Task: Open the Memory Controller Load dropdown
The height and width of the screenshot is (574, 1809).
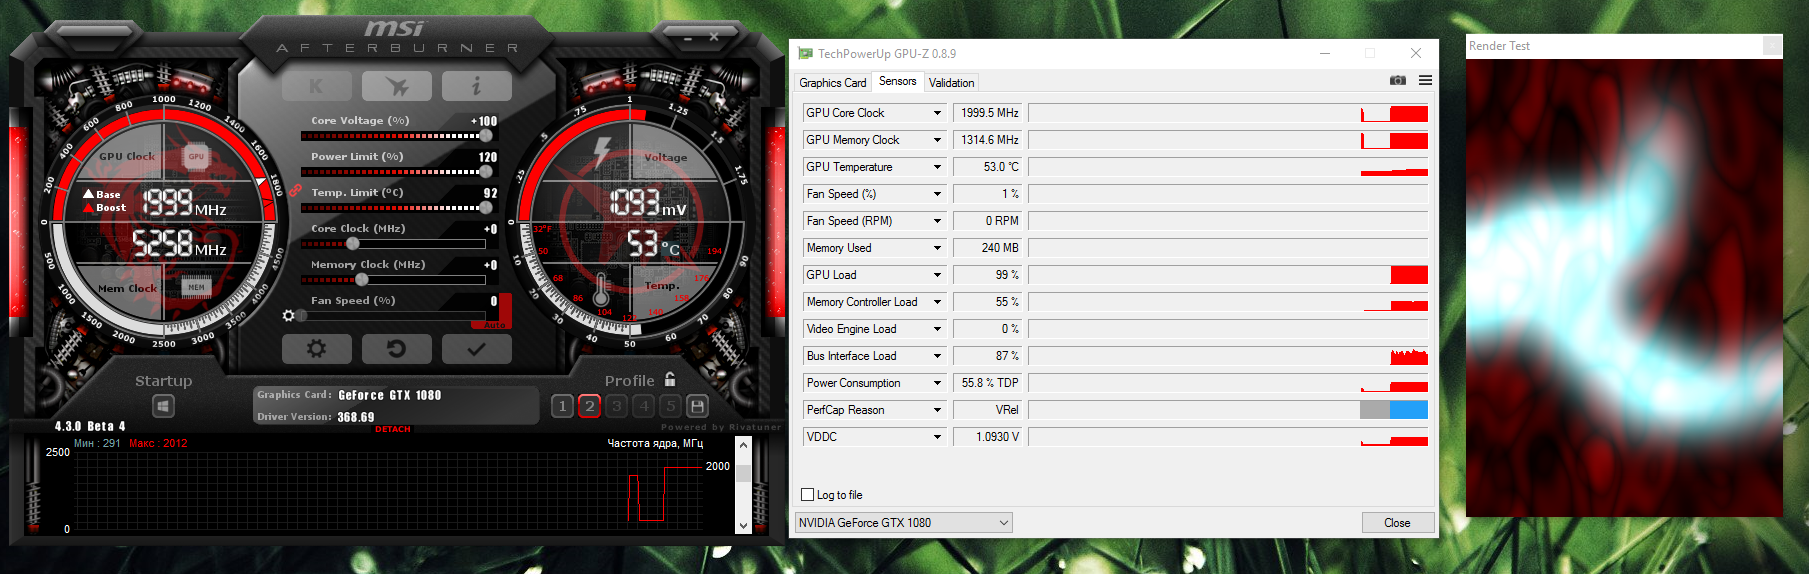Action: click(937, 302)
